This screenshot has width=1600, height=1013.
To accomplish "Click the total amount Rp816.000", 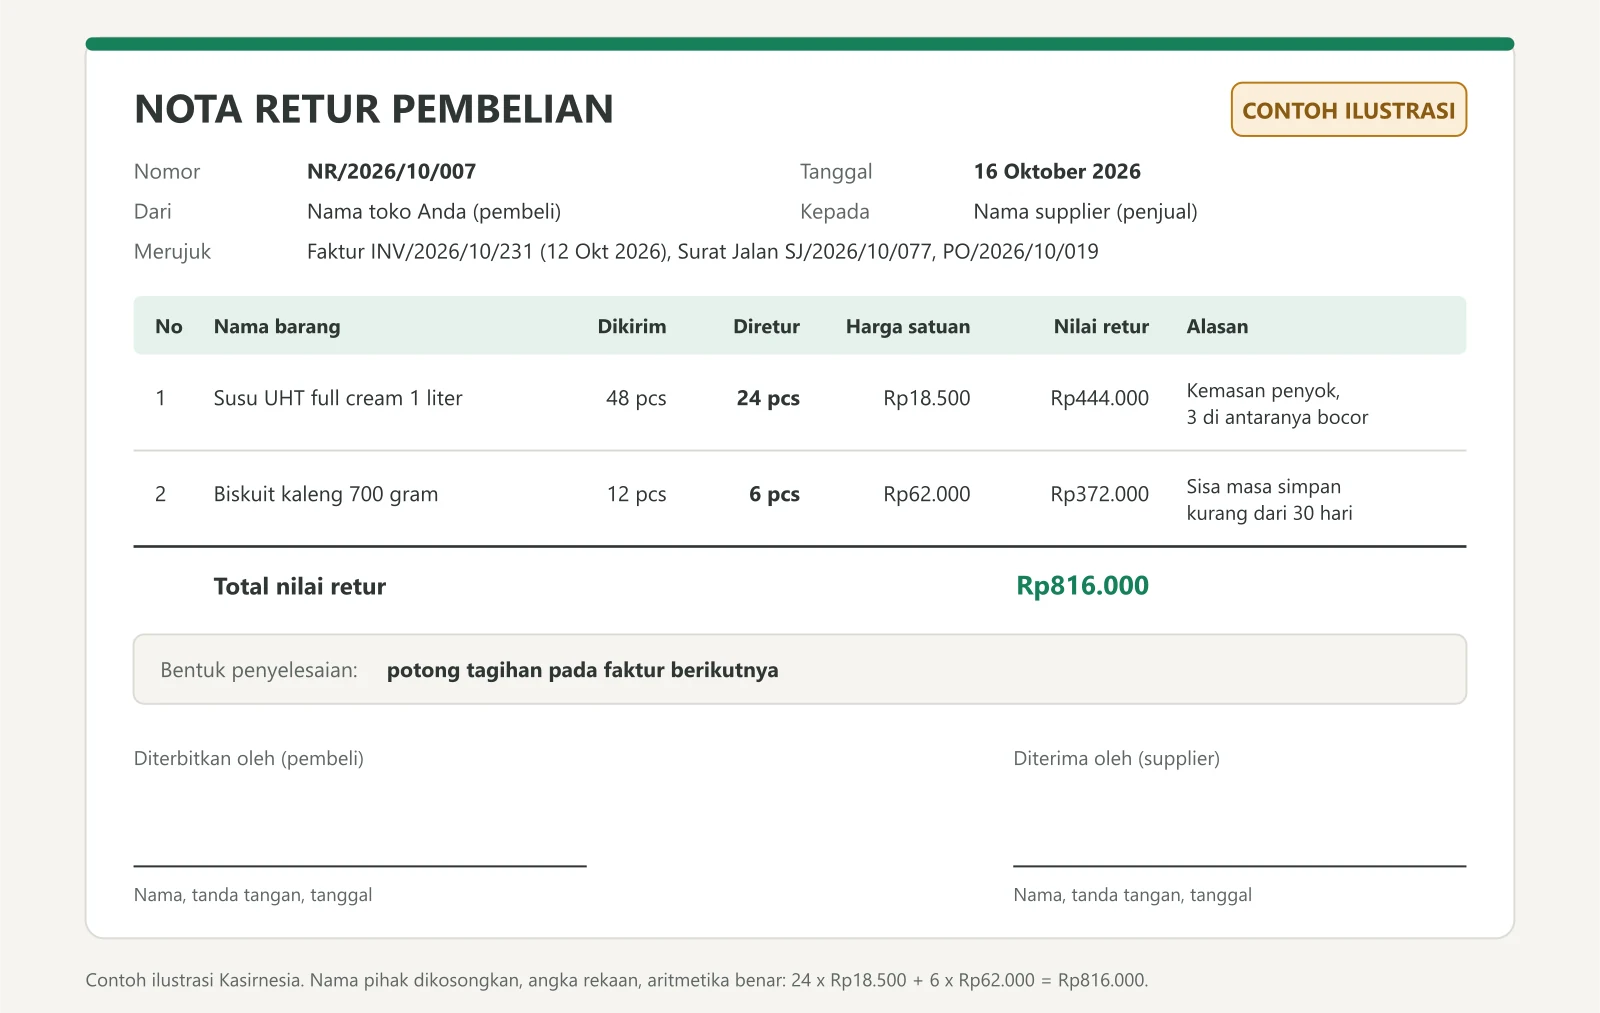I will point(1083,586).
